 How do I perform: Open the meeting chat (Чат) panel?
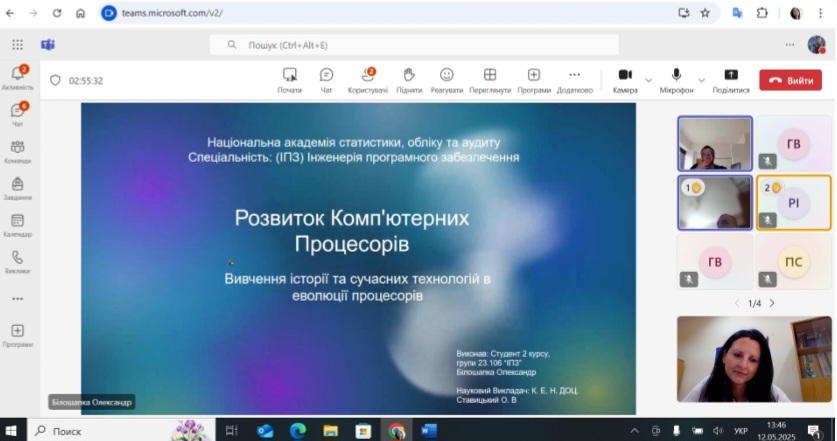point(326,79)
